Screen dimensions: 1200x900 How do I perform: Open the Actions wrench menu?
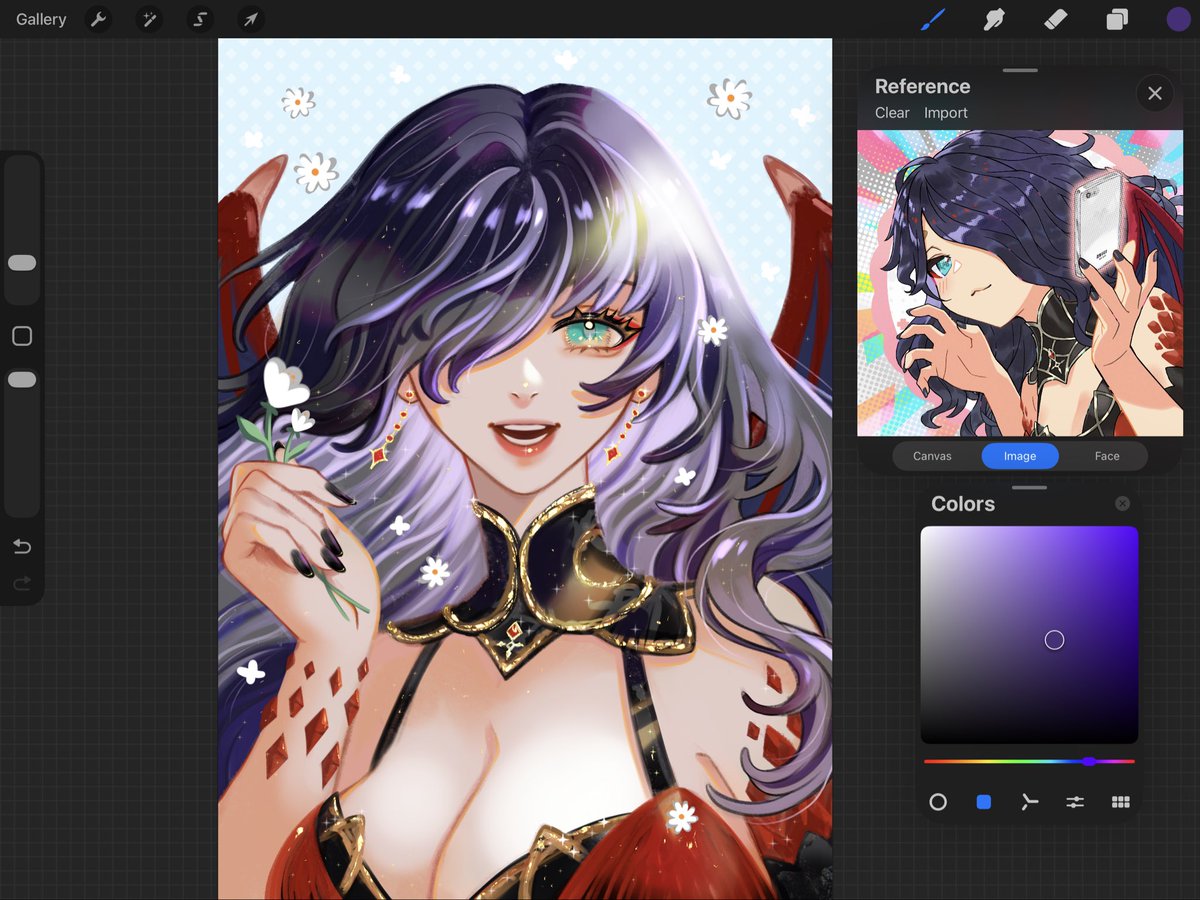pos(99,19)
